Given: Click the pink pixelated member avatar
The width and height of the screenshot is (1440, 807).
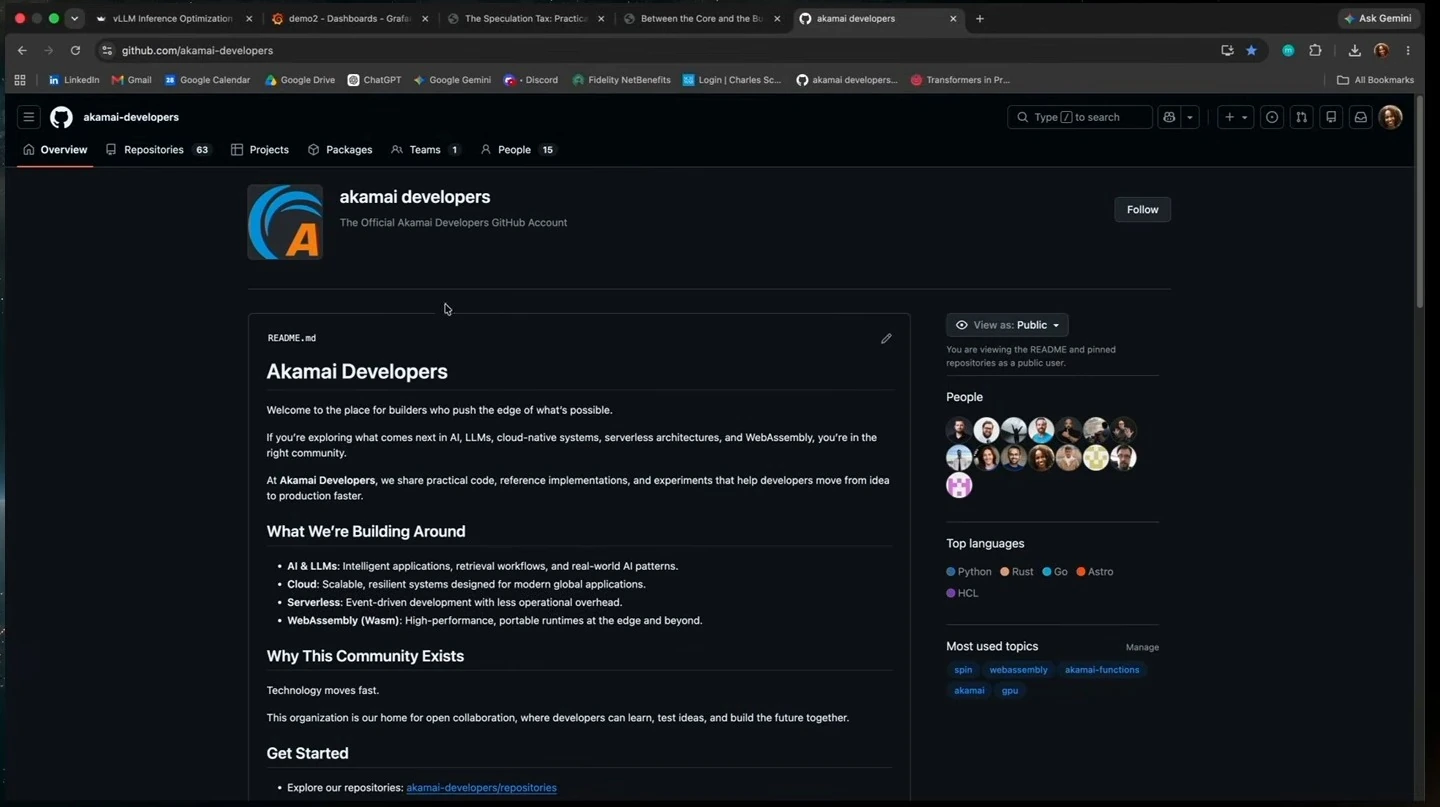Looking at the screenshot, I should tap(959, 486).
